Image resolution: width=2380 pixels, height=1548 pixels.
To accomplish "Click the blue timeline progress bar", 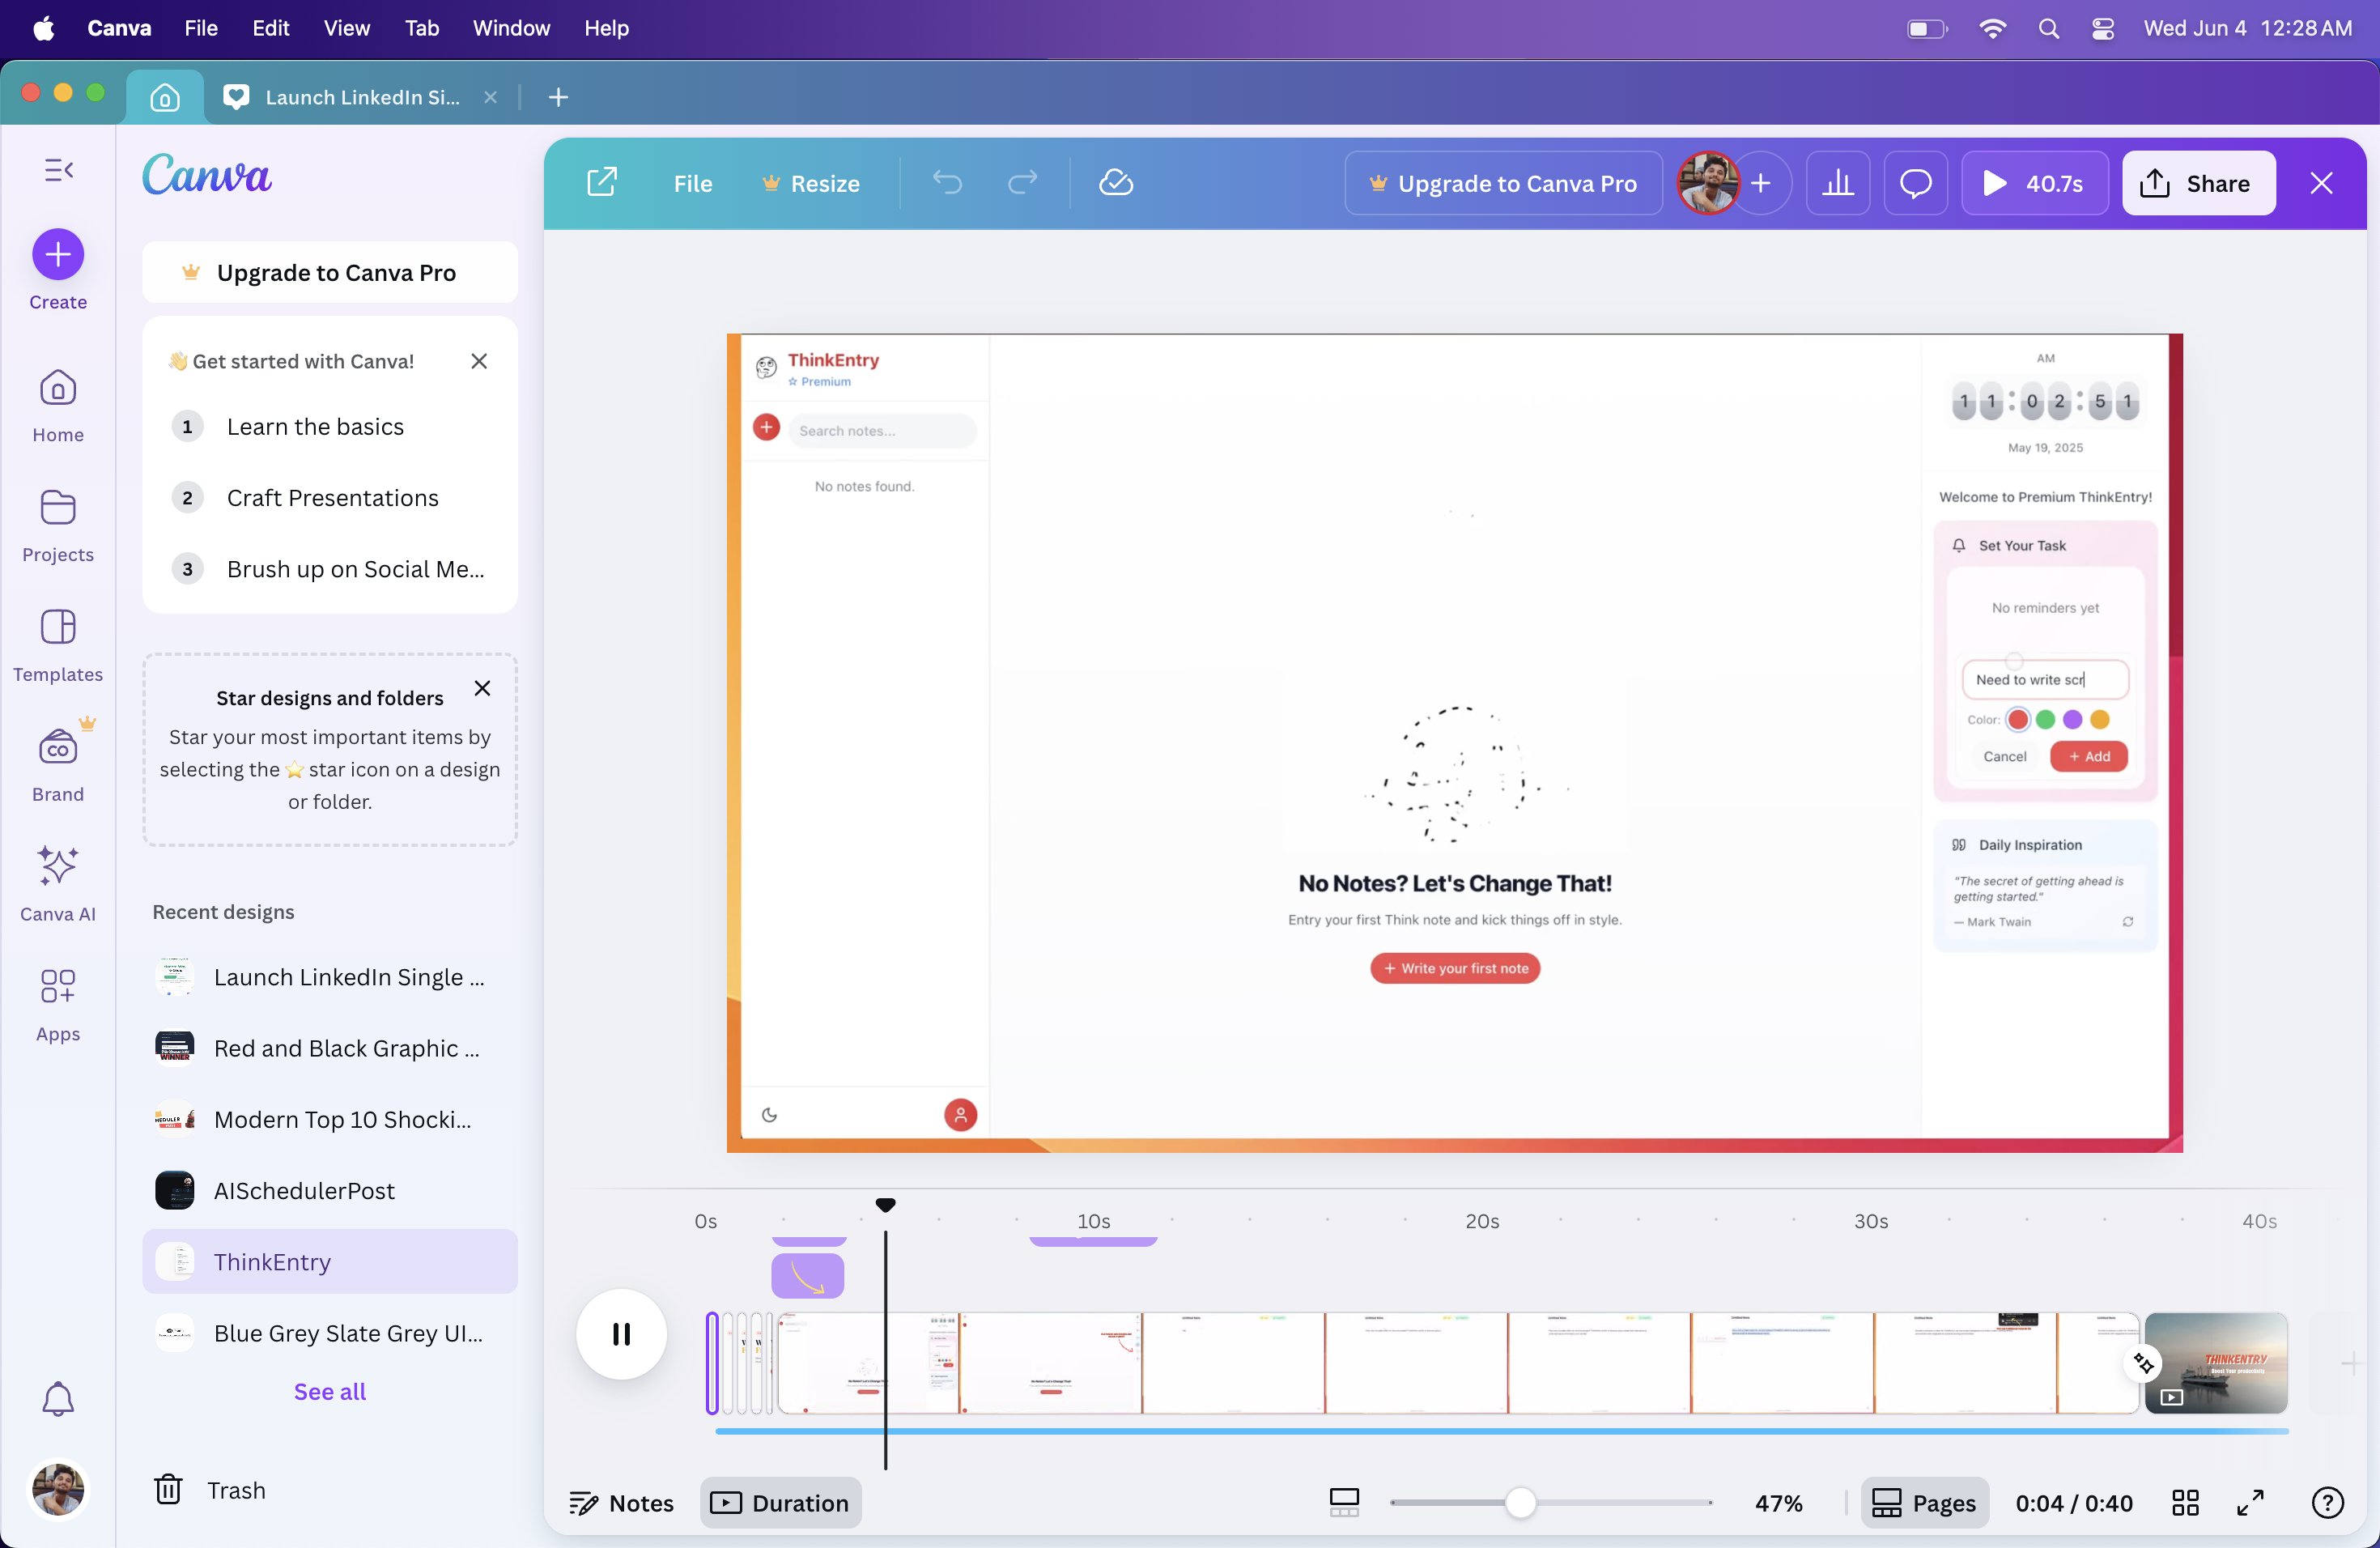I will [1502, 1431].
